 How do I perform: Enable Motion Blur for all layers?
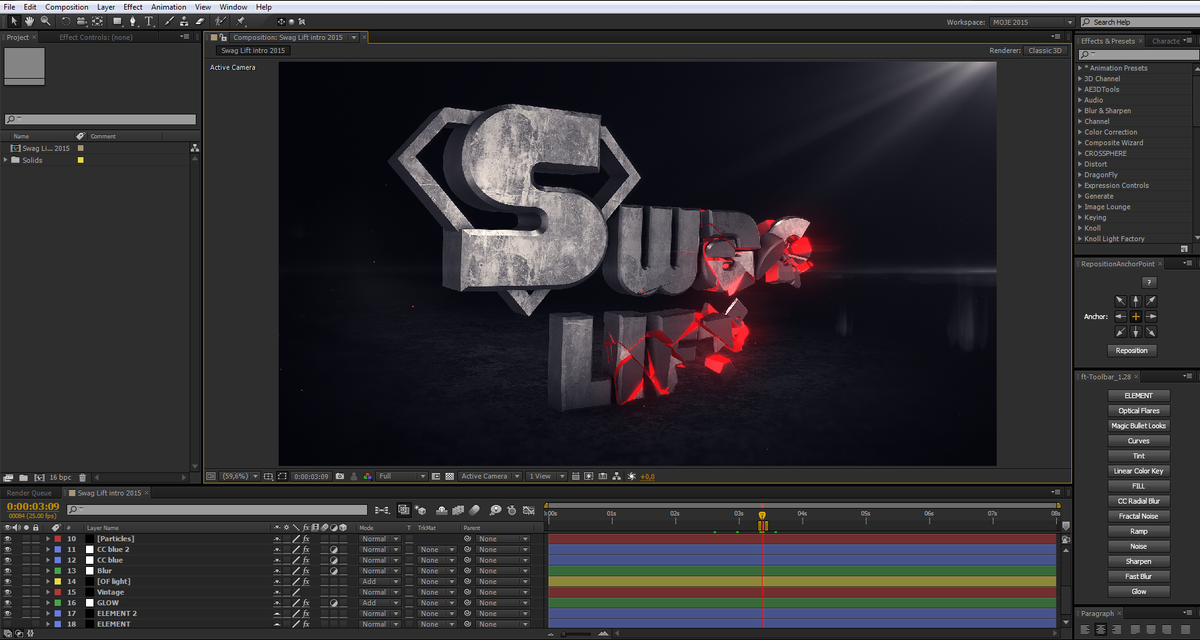(x=474, y=510)
